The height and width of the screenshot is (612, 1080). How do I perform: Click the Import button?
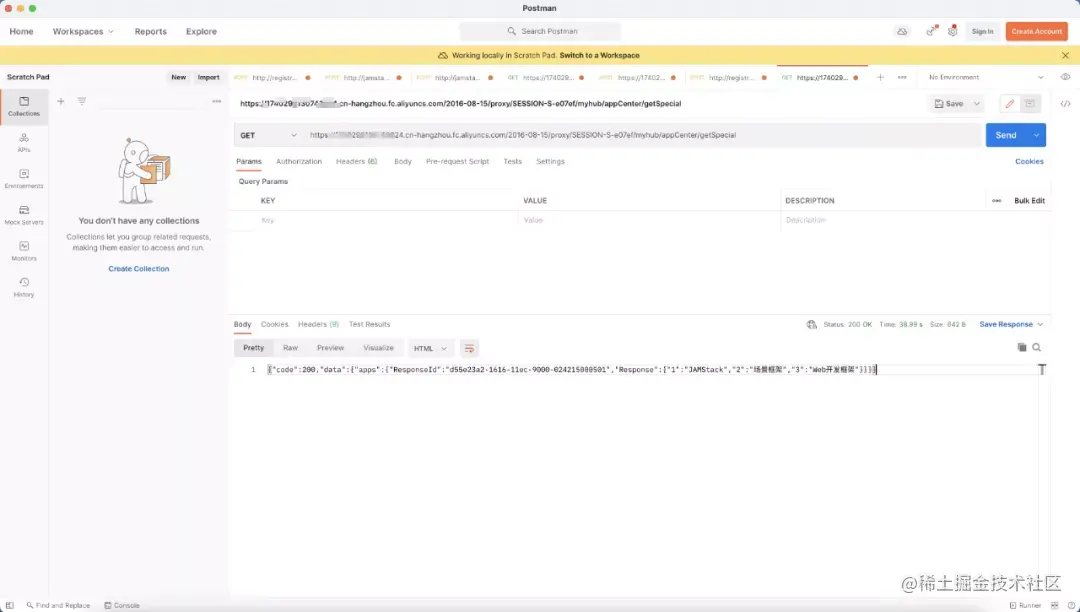coord(209,77)
